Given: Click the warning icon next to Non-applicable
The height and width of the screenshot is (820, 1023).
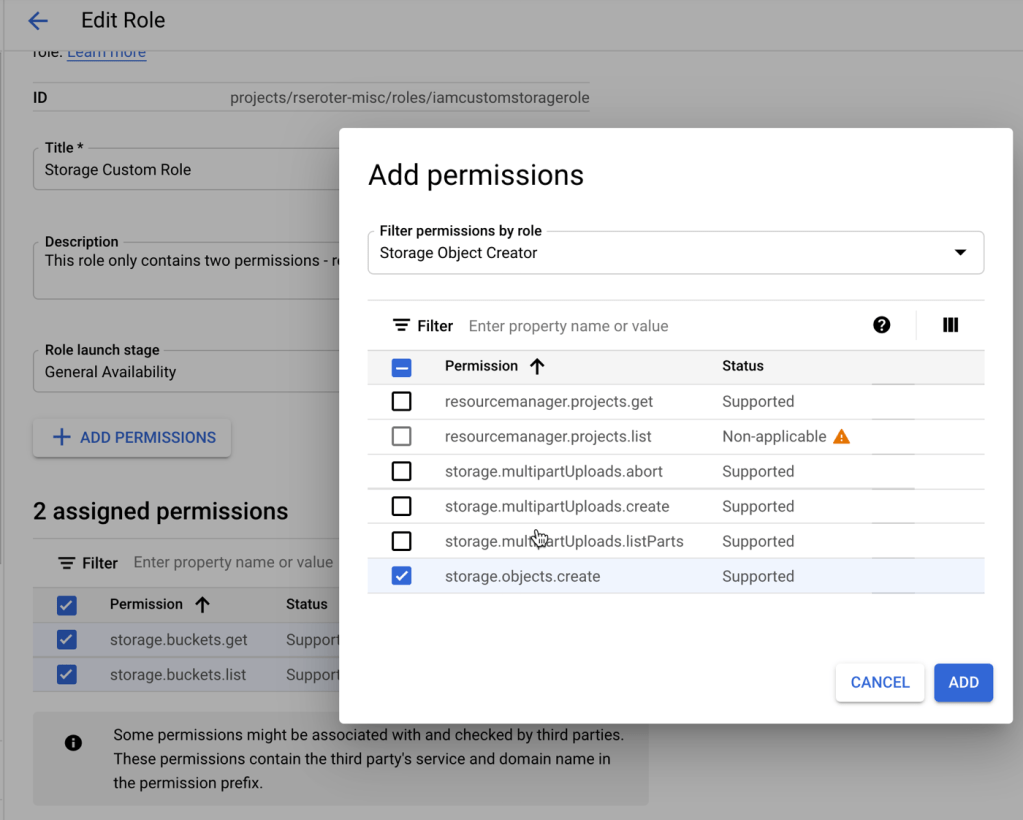Looking at the screenshot, I should point(841,437).
